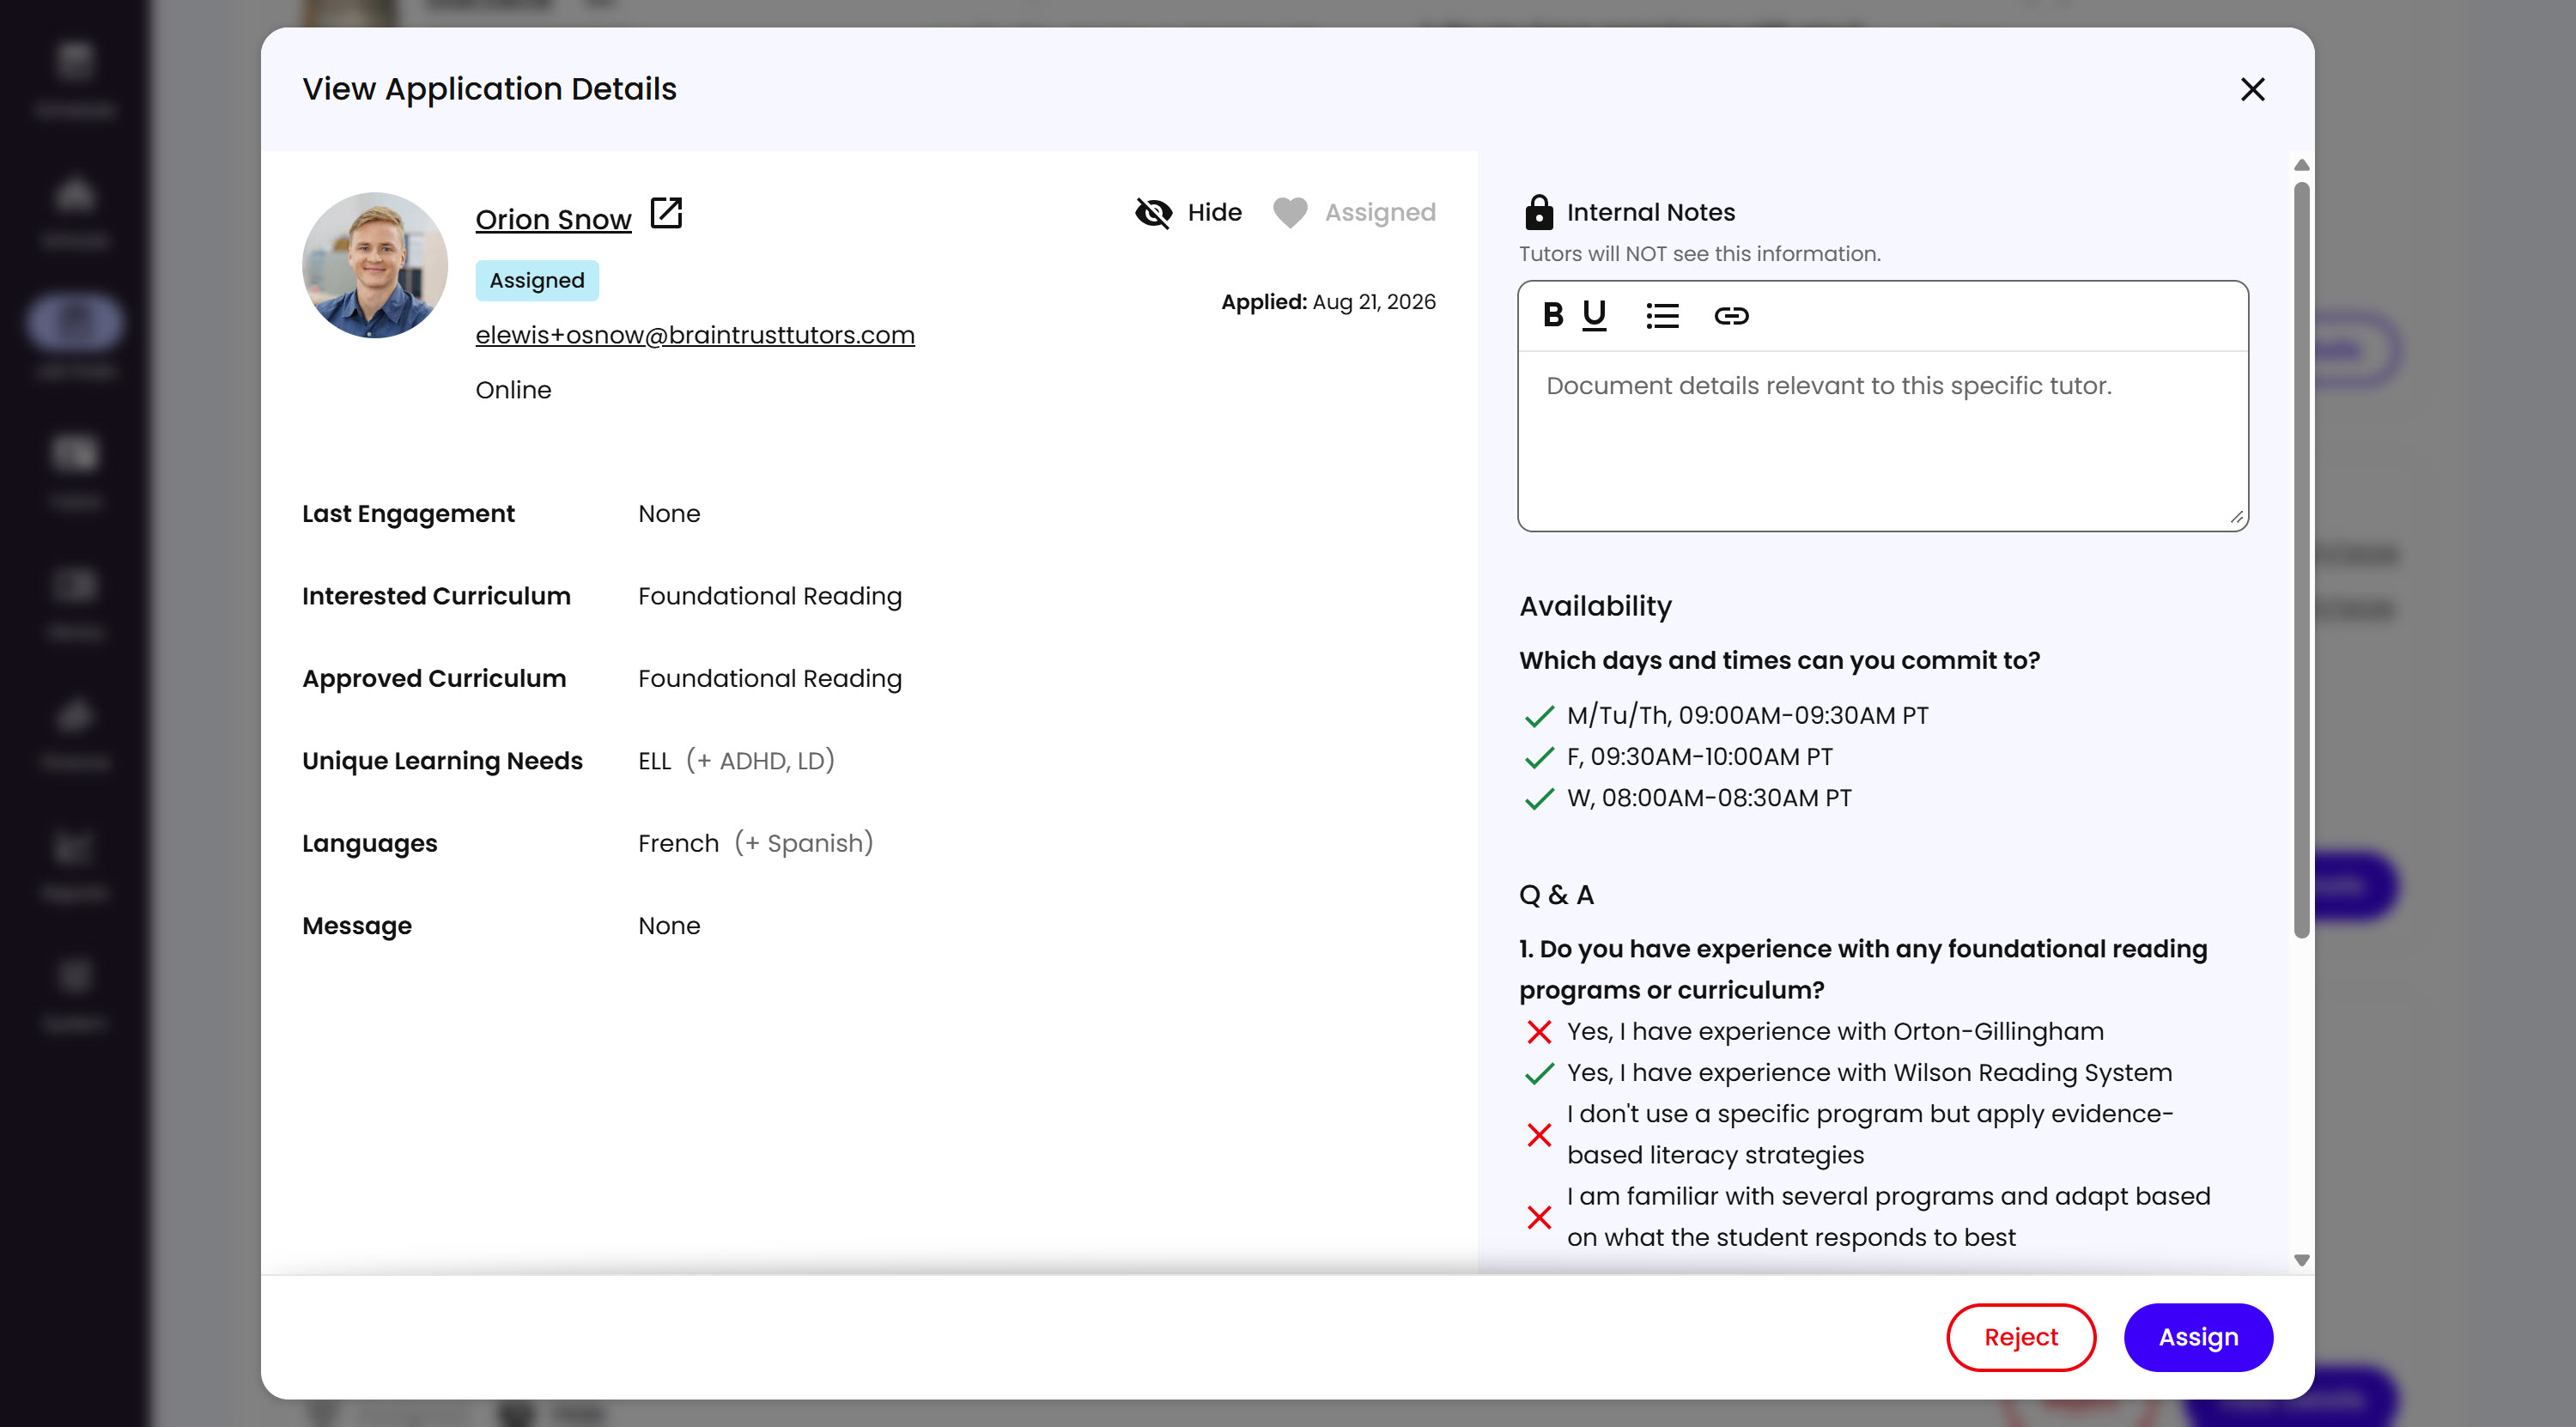Viewport: 2576px width, 1427px height.
Task: Click the Foundational Reading value under Interested Curriculum
Action: click(770, 596)
